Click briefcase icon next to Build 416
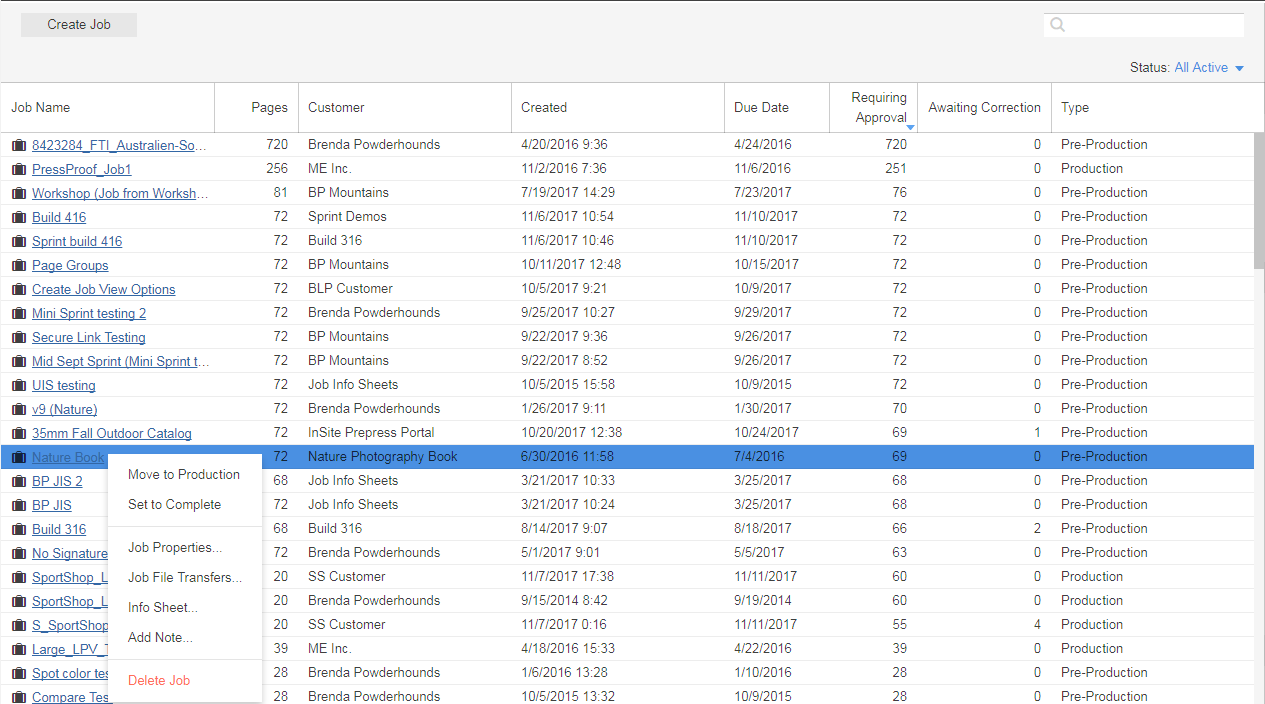This screenshot has height=704, width=1265. coord(18,217)
